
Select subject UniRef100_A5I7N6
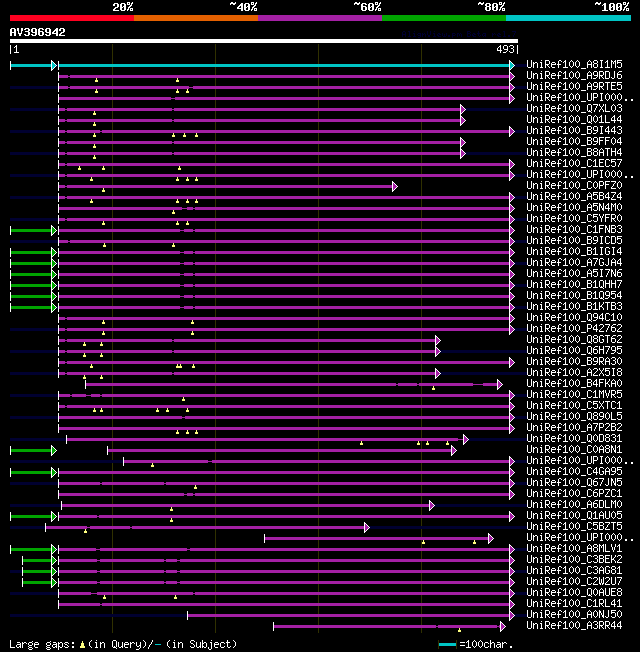click(574, 274)
